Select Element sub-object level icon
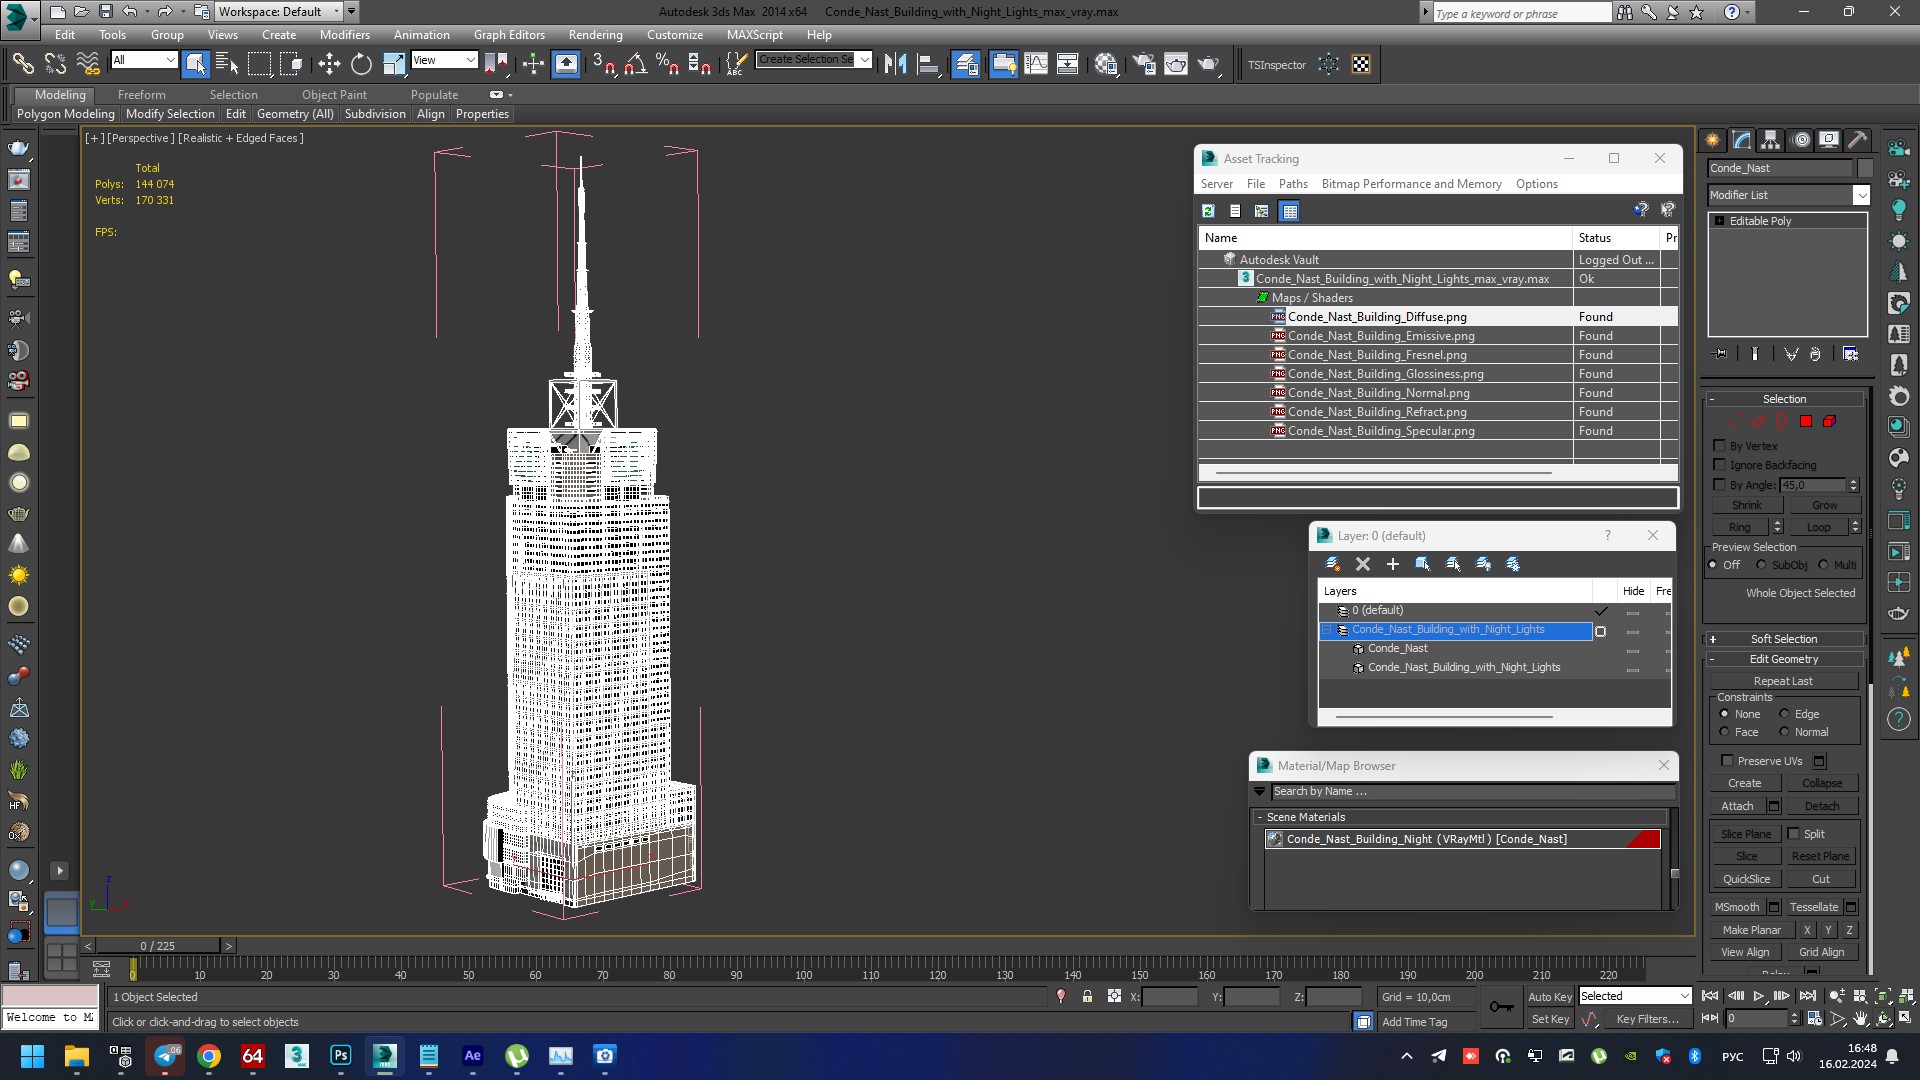Image resolution: width=1920 pixels, height=1080 pixels. [1829, 421]
